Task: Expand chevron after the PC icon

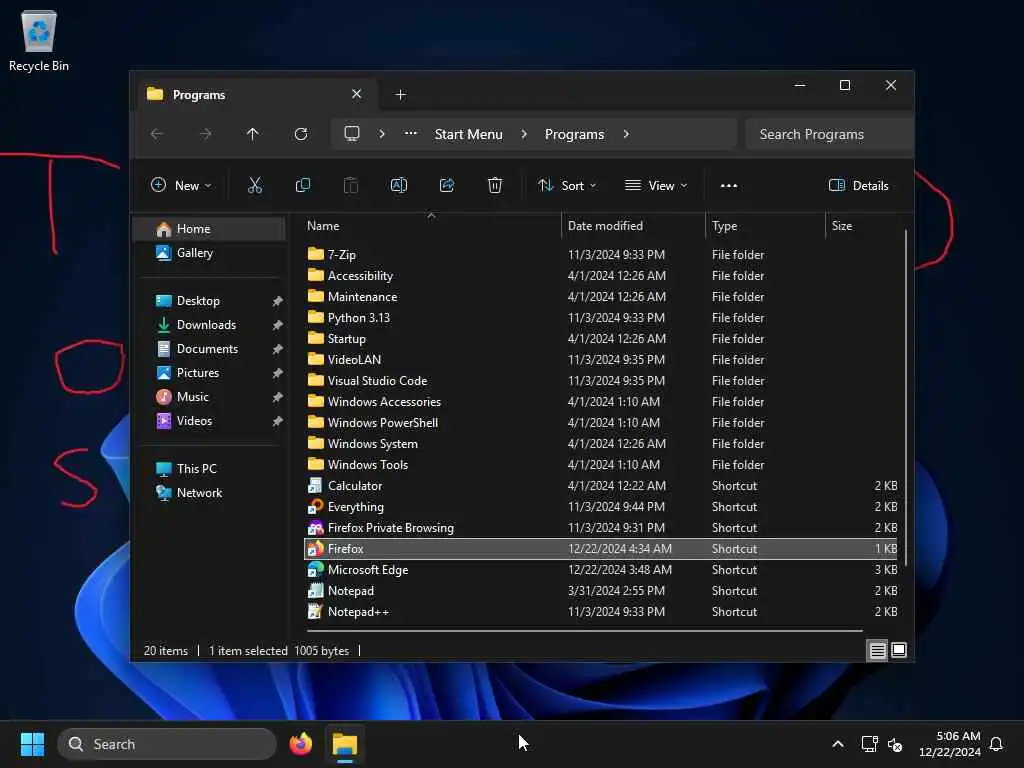Action: pyautogui.click(x=381, y=134)
